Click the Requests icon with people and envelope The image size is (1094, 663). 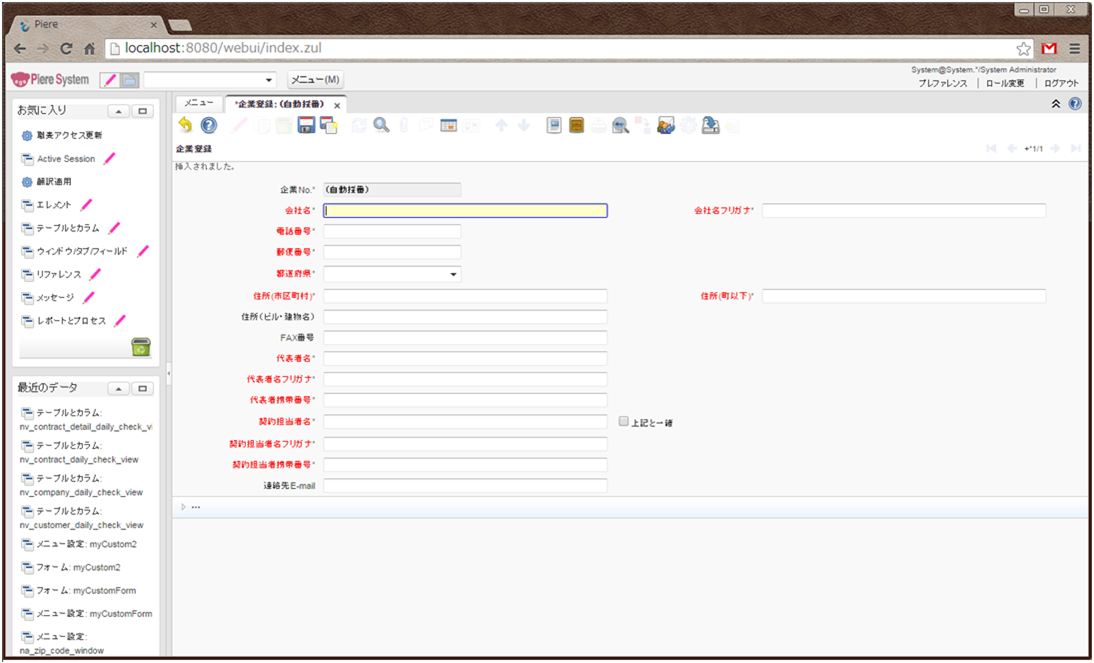(666, 126)
